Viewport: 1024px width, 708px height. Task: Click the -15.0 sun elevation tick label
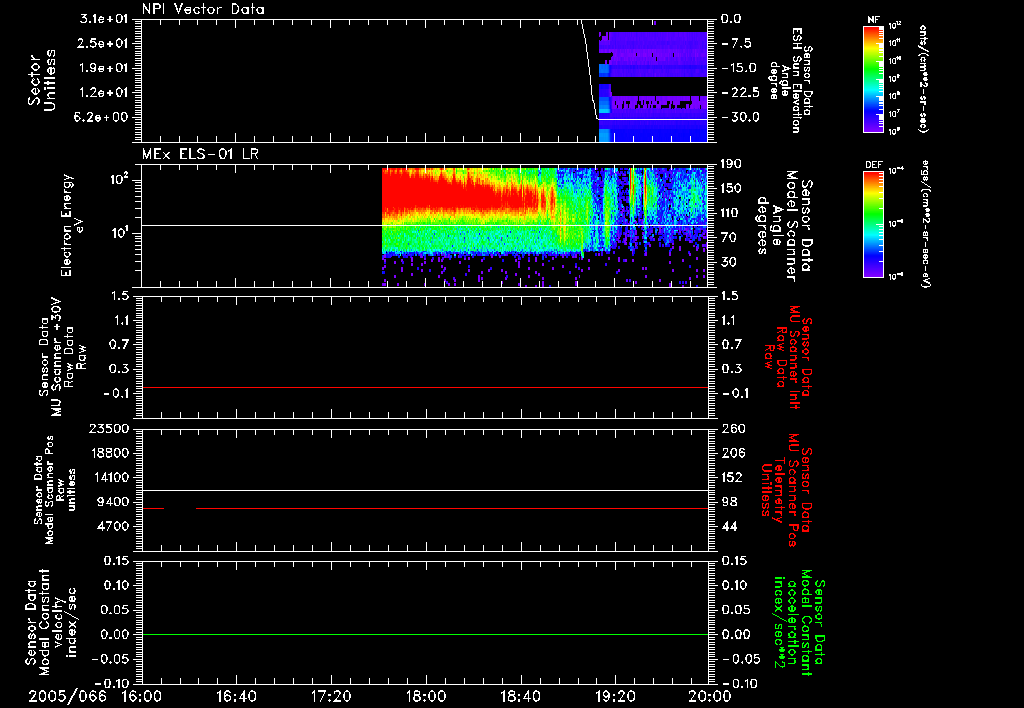tap(739, 68)
